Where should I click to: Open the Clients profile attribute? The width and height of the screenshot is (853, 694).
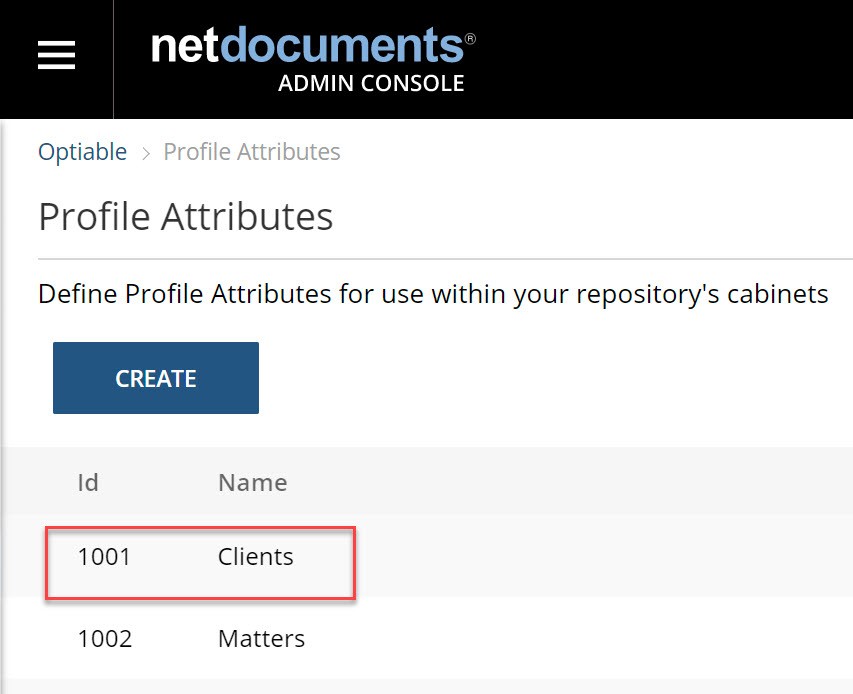[256, 556]
